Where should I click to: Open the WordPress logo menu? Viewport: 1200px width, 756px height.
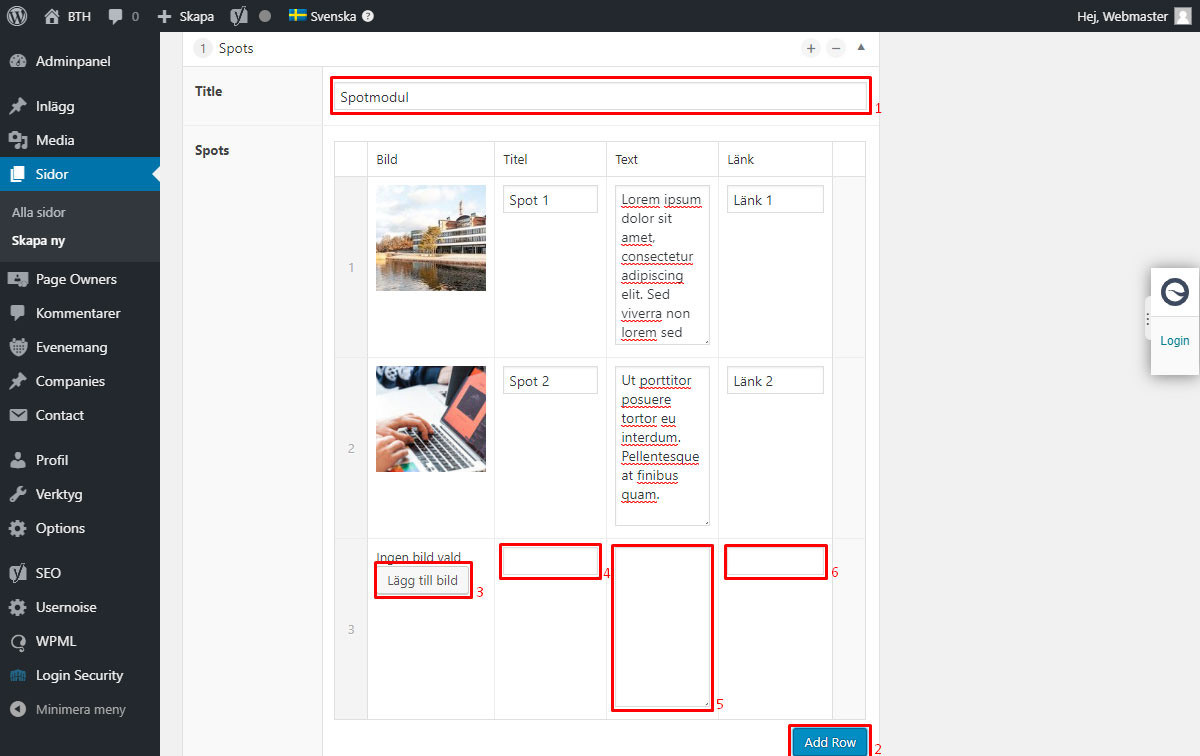click(16, 16)
